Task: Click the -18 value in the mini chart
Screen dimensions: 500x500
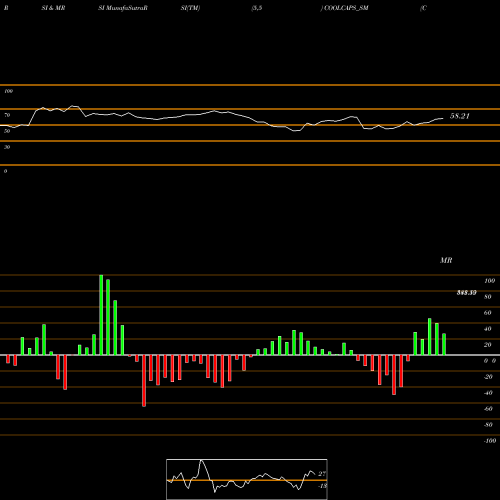Action: [322, 486]
